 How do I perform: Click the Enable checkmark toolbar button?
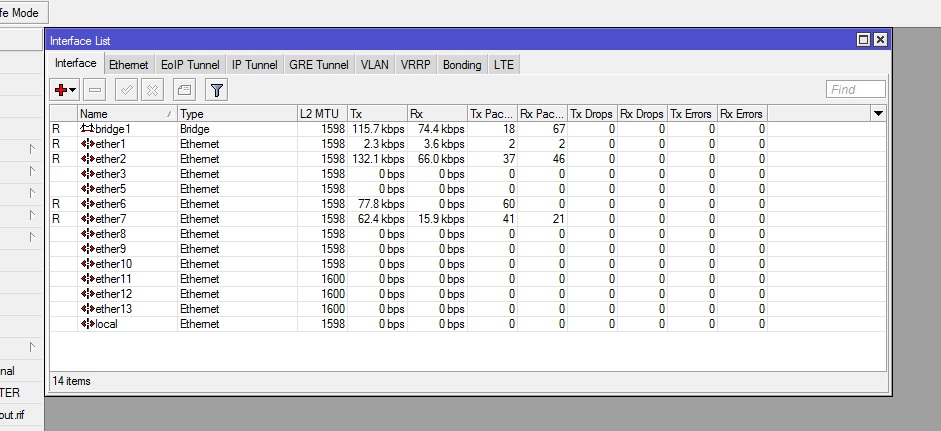126,90
